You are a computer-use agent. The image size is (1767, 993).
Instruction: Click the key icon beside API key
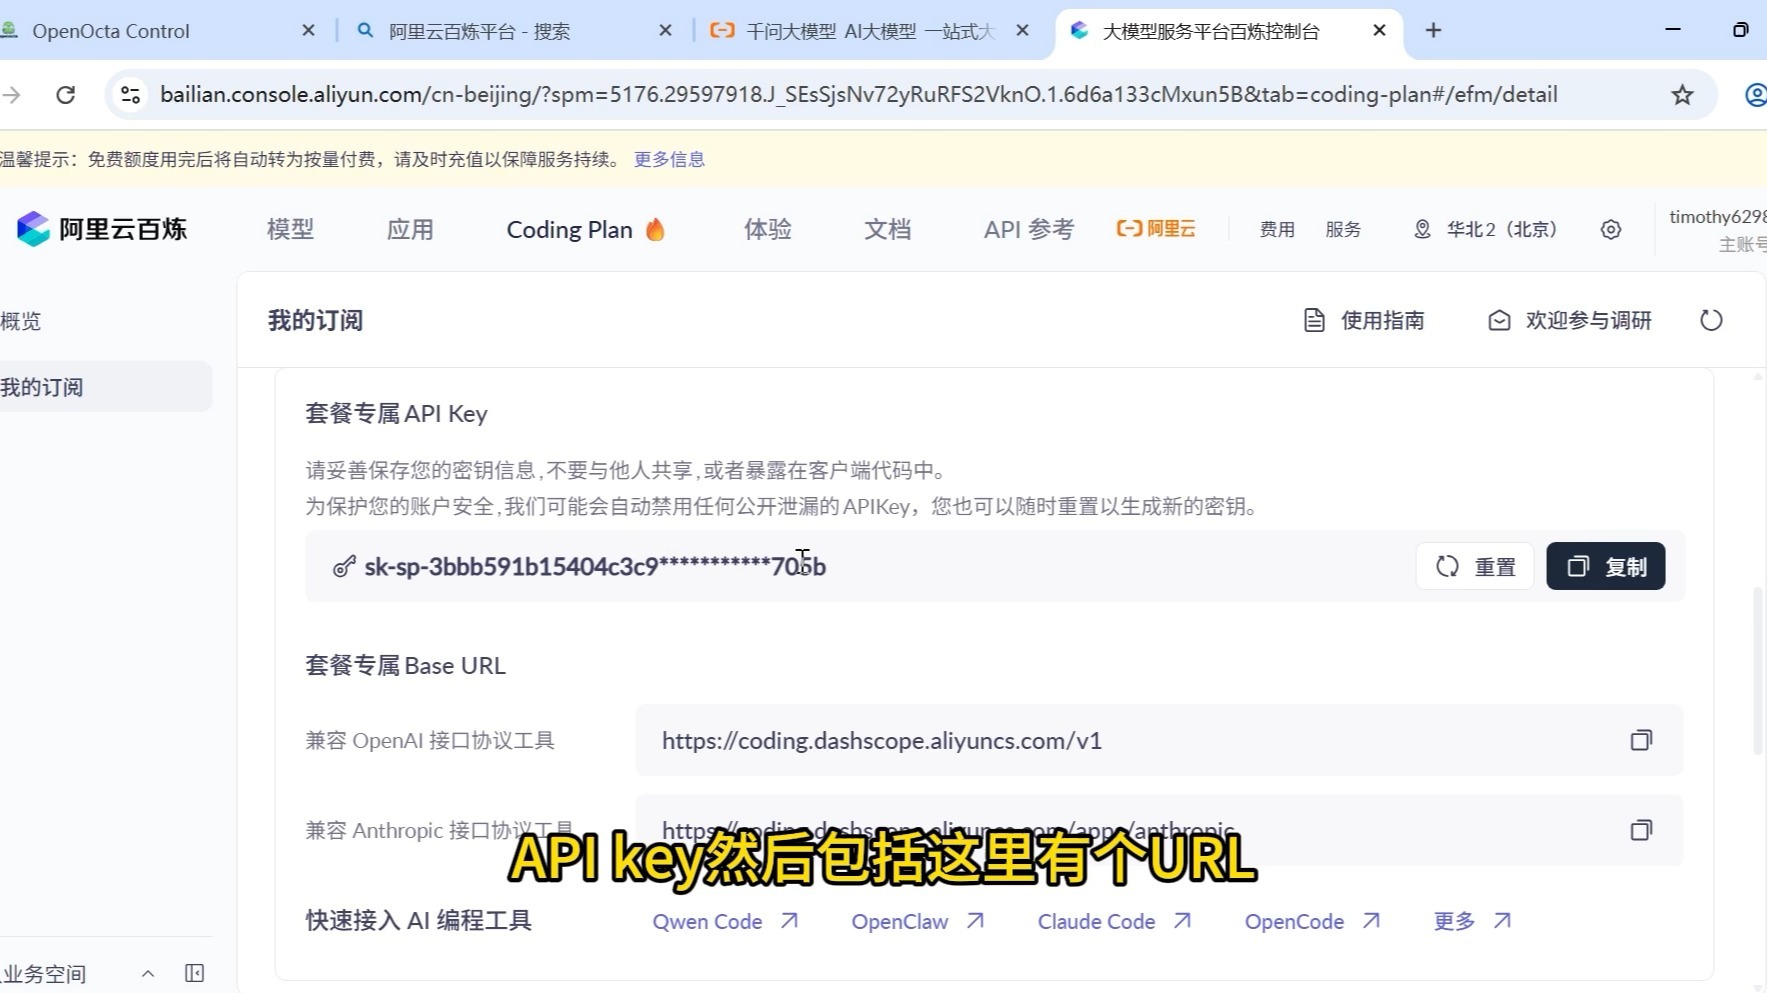click(x=344, y=567)
